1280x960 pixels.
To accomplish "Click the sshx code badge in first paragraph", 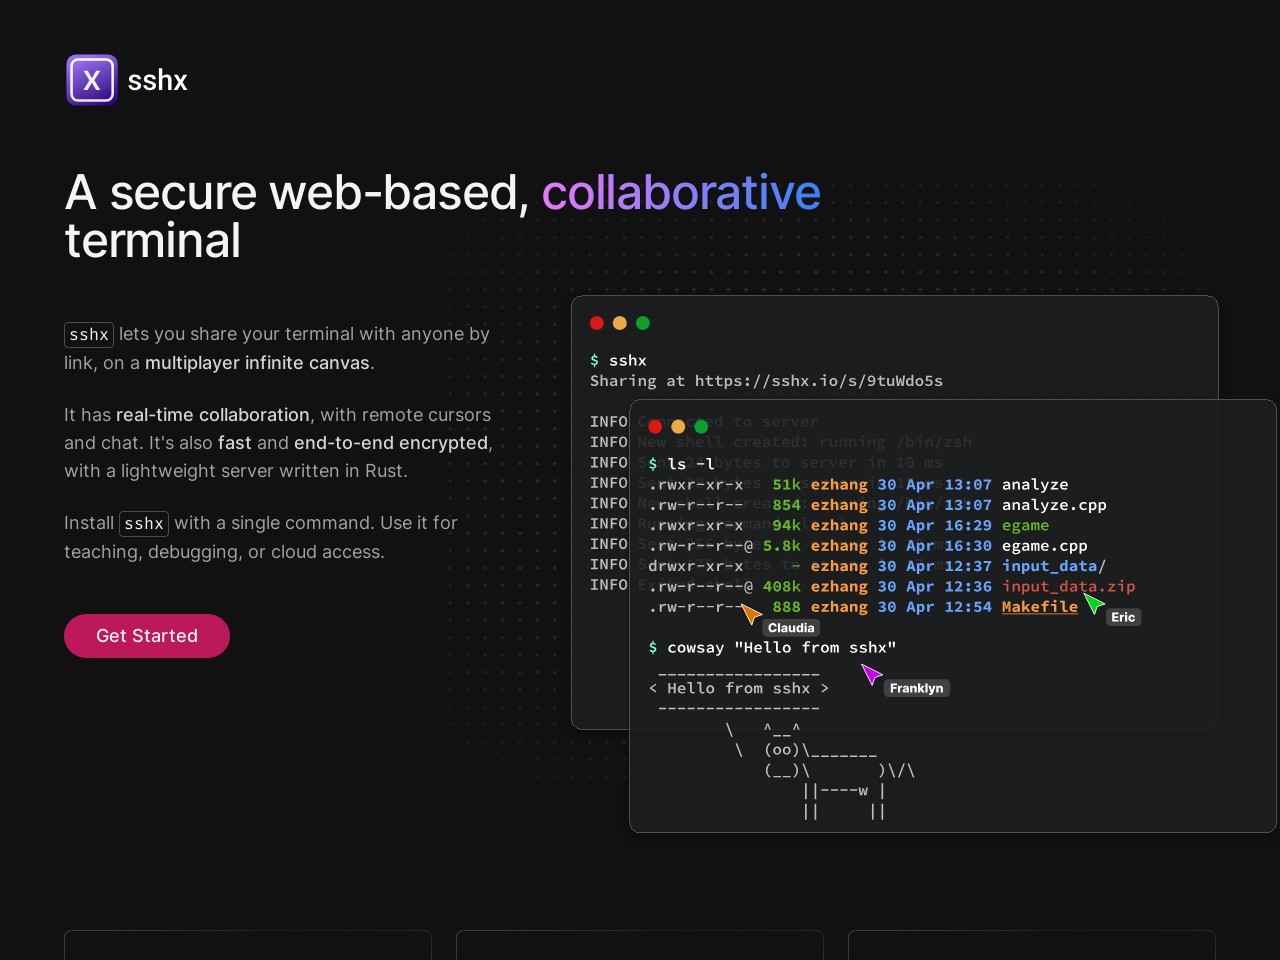I will [89, 334].
